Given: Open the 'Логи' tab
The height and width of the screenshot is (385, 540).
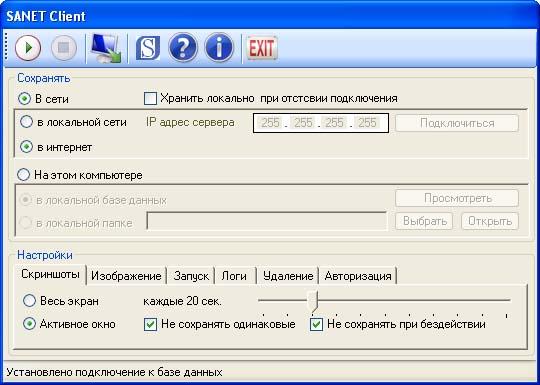Looking at the screenshot, I should coord(234,276).
